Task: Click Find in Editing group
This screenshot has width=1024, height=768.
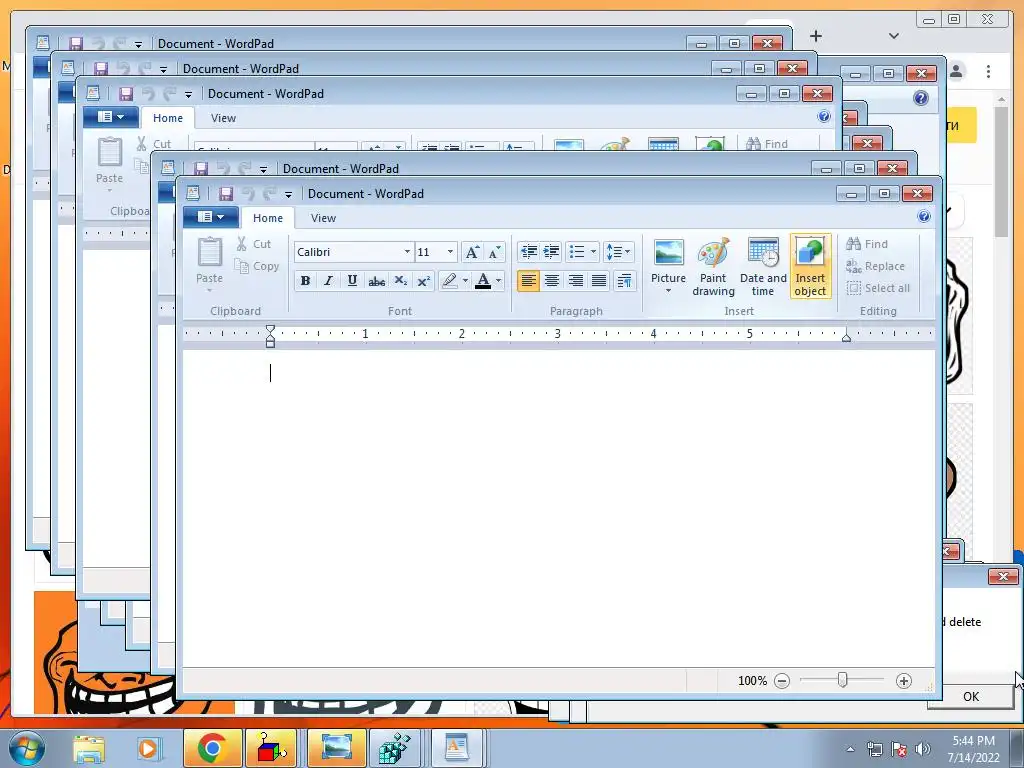Action: [867, 244]
